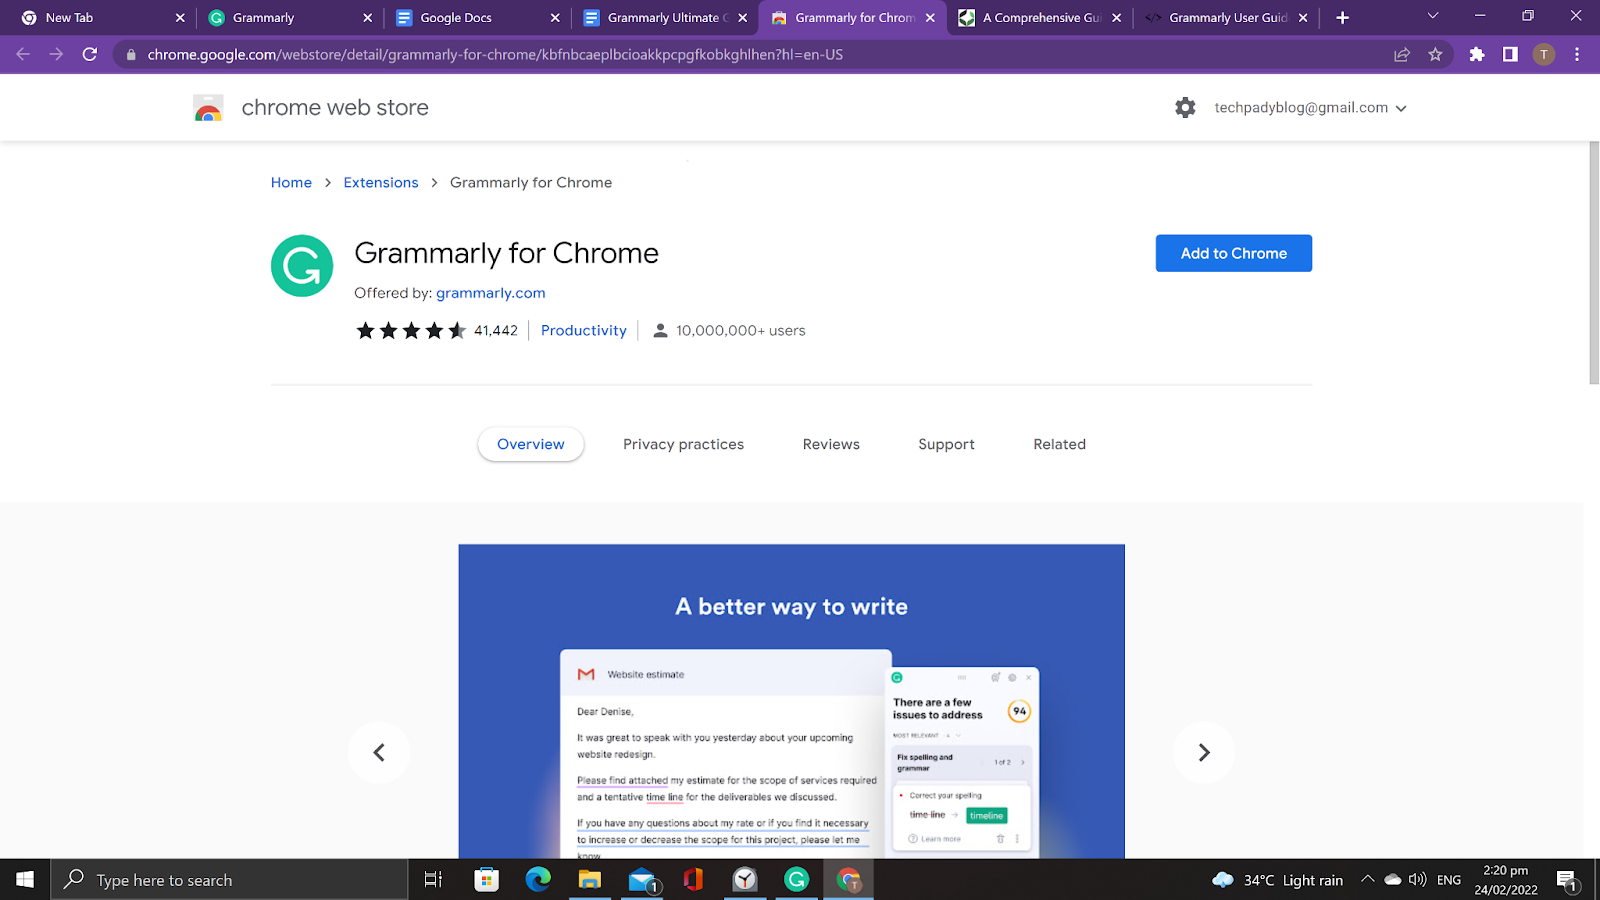
Task: View site information lock icon
Action: 131,55
